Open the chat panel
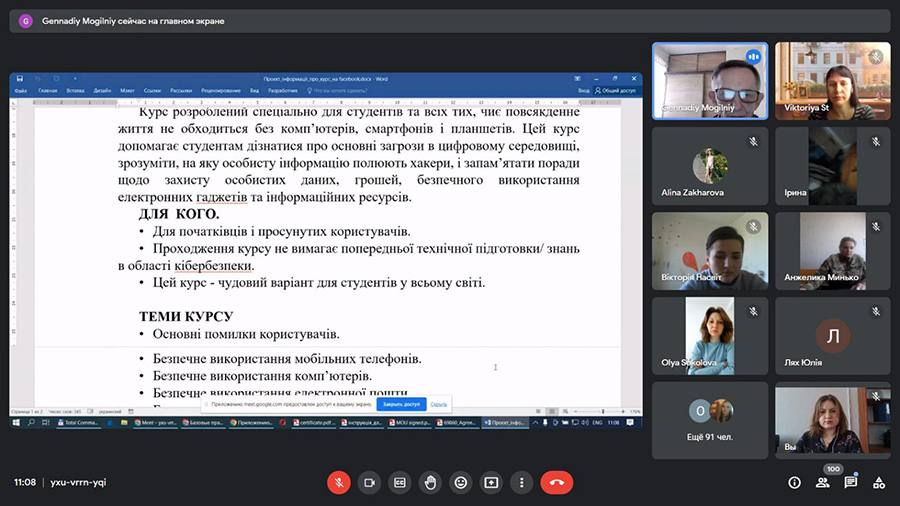 click(851, 482)
